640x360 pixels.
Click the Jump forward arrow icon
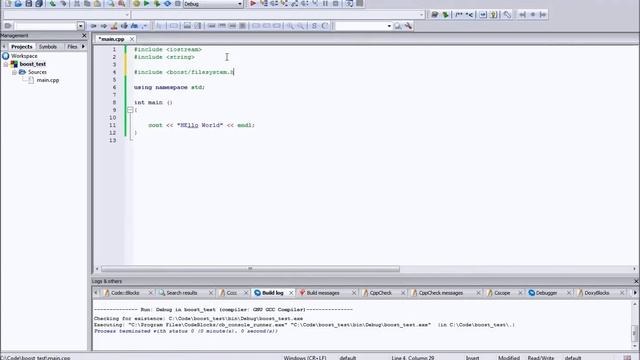(103, 26)
